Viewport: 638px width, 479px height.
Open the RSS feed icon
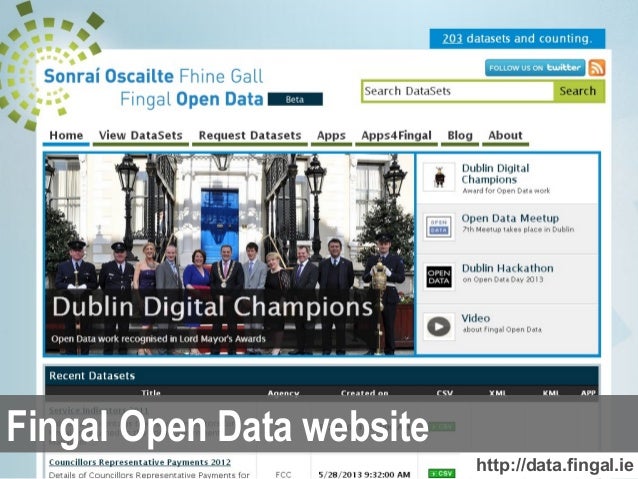click(597, 68)
